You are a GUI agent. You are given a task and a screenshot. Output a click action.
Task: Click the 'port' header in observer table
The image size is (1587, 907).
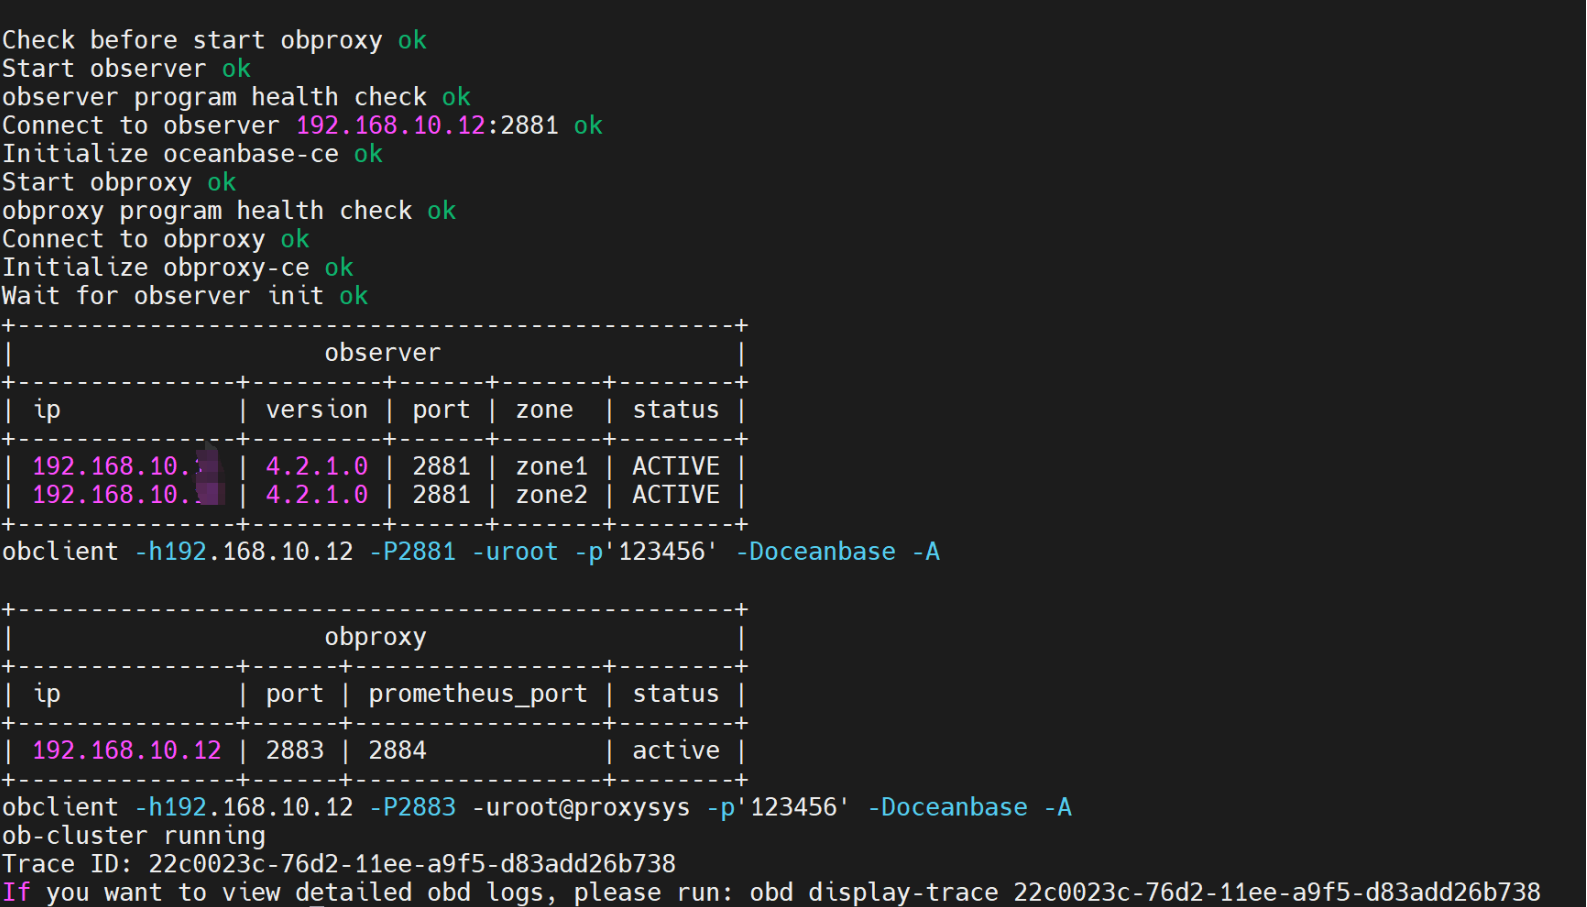(x=441, y=410)
